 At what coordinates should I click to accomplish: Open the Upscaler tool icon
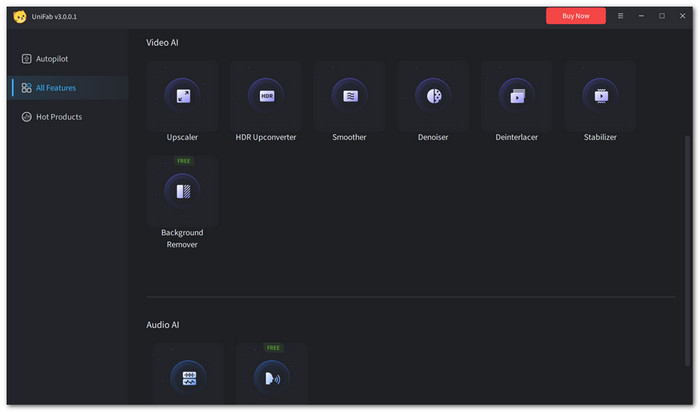pyautogui.click(x=183, y=96)
